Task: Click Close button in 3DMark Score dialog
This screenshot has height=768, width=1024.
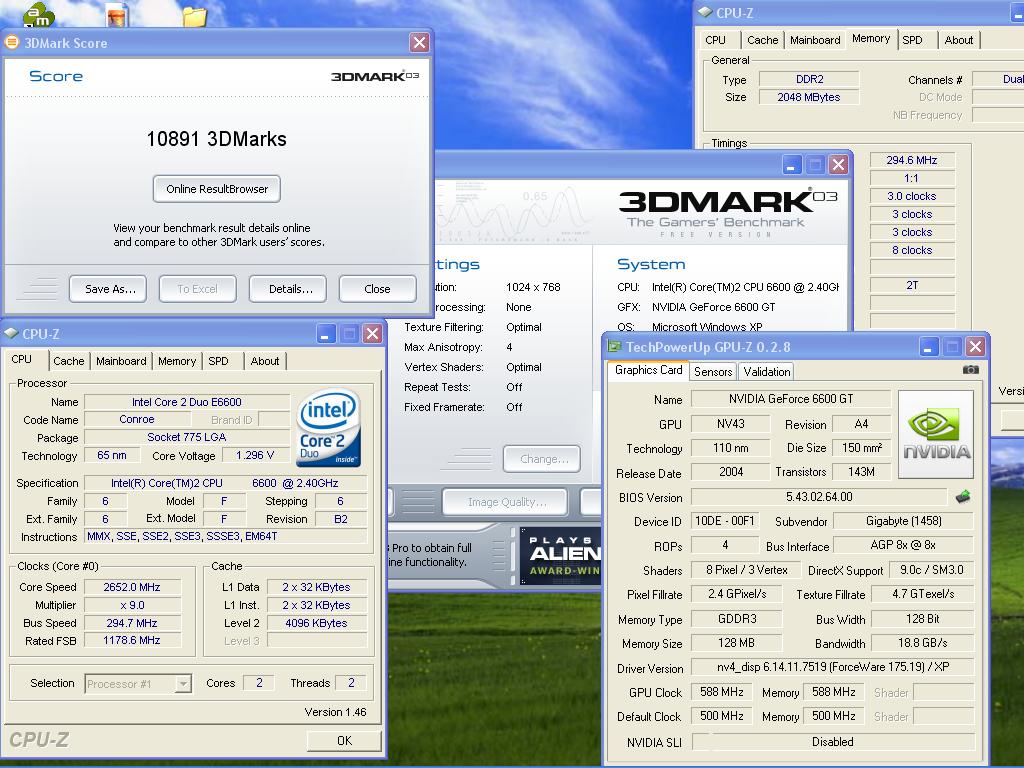Action: click(377, 289)
